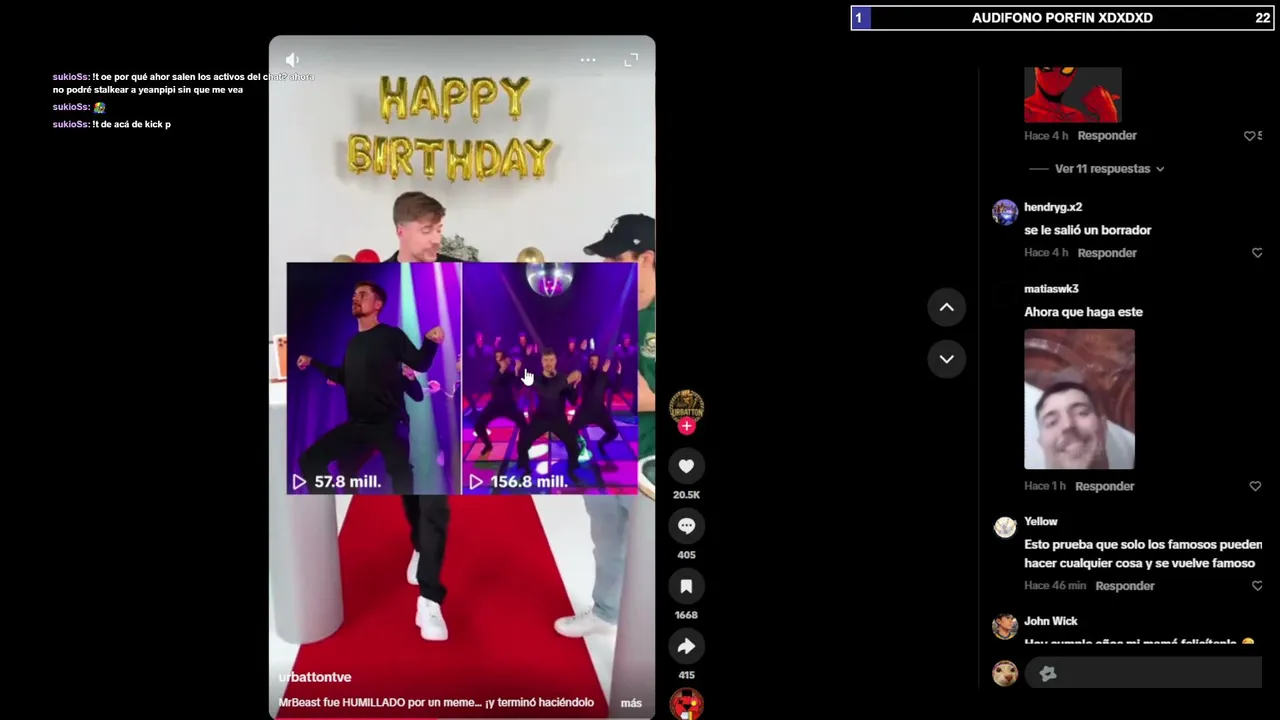Open hendryg.x2's profile avatar
This screenshot has height=720, width=1280.
point(1005,212)
